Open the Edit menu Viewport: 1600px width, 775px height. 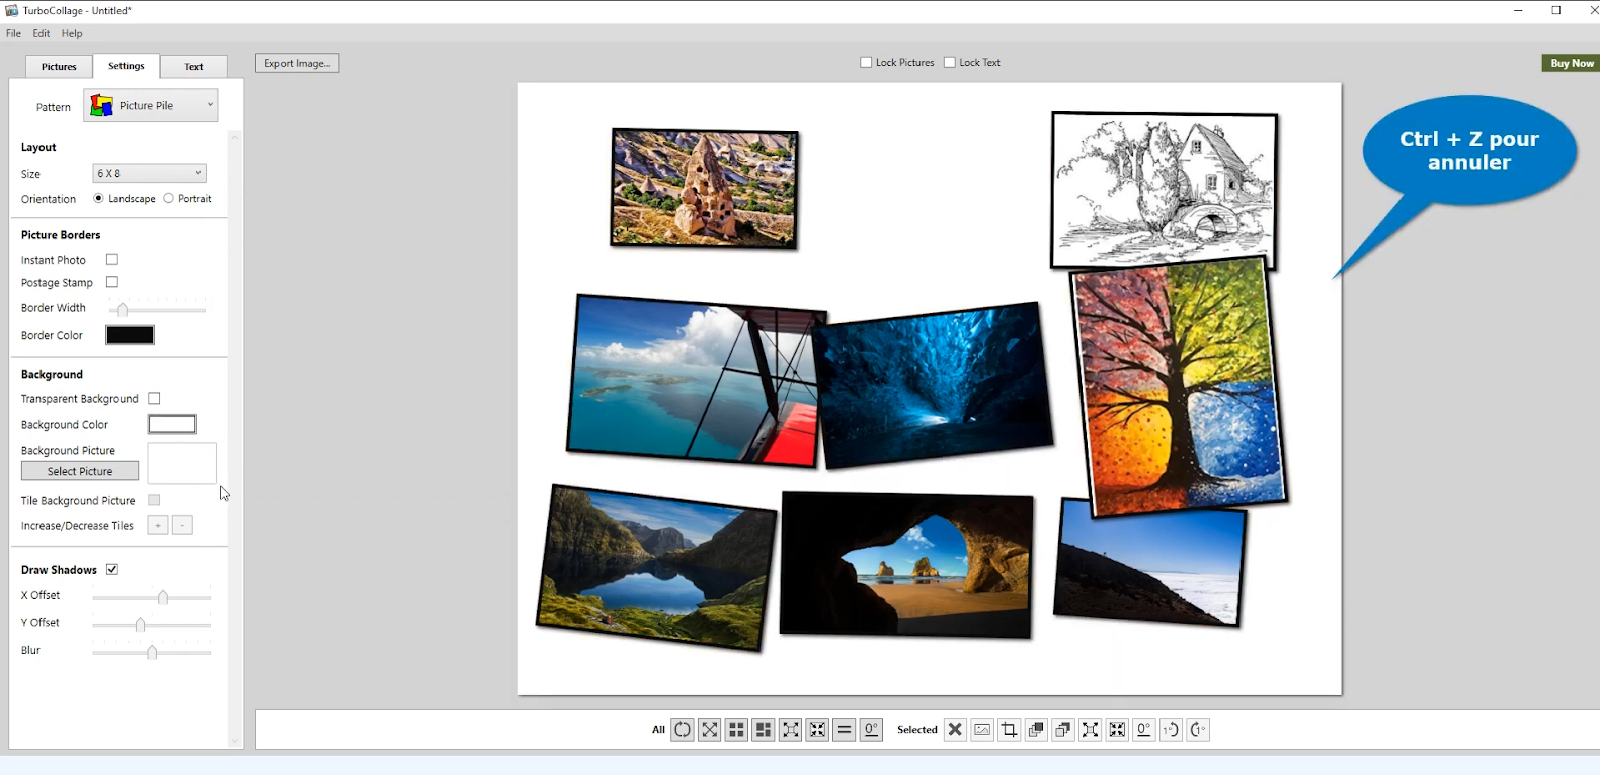click(41, 33)
